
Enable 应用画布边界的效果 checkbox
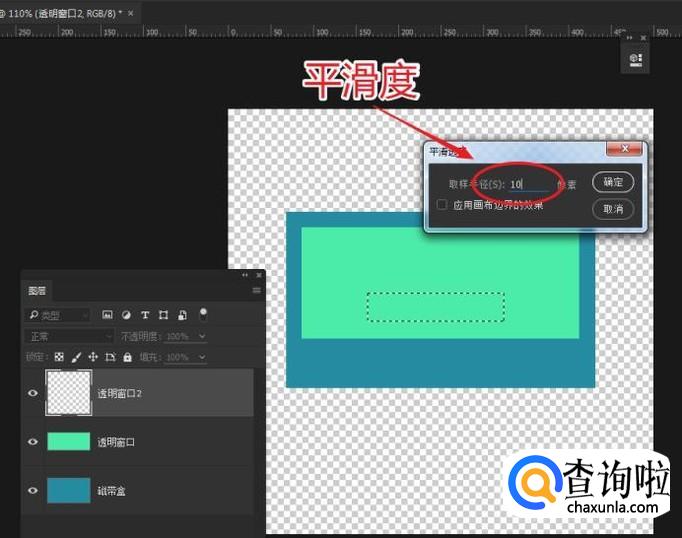coord(442,205)
